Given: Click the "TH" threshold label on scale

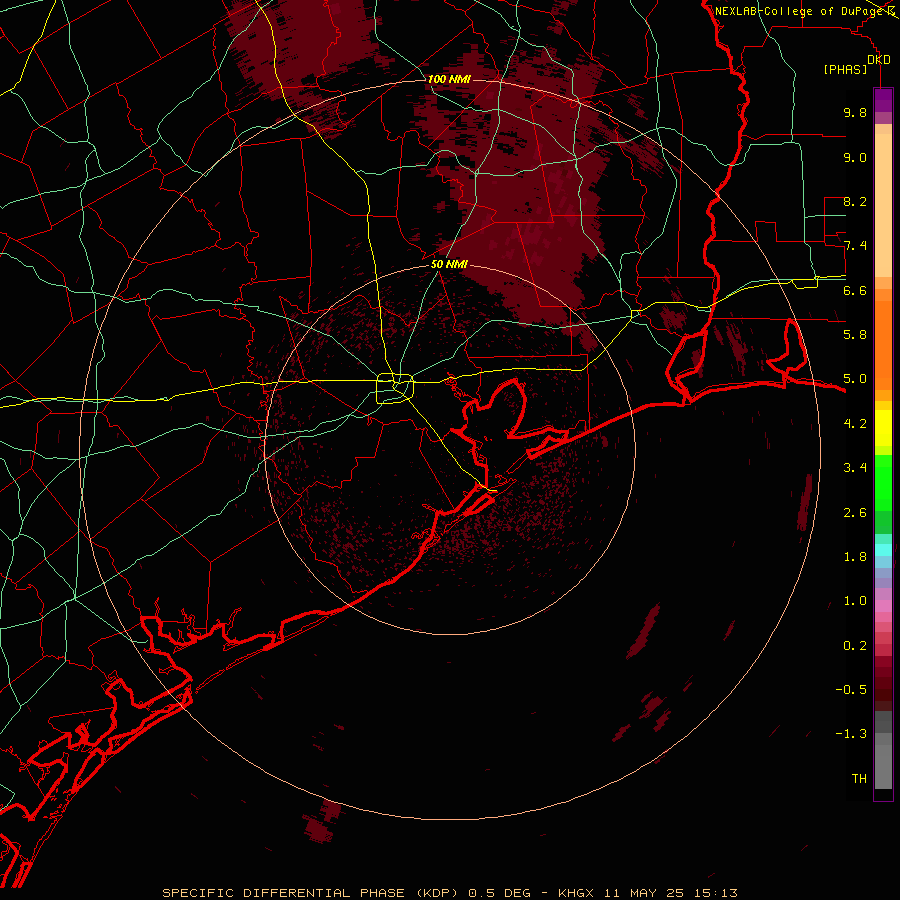Looking at the screenshot, I should [x=859, y=779].
